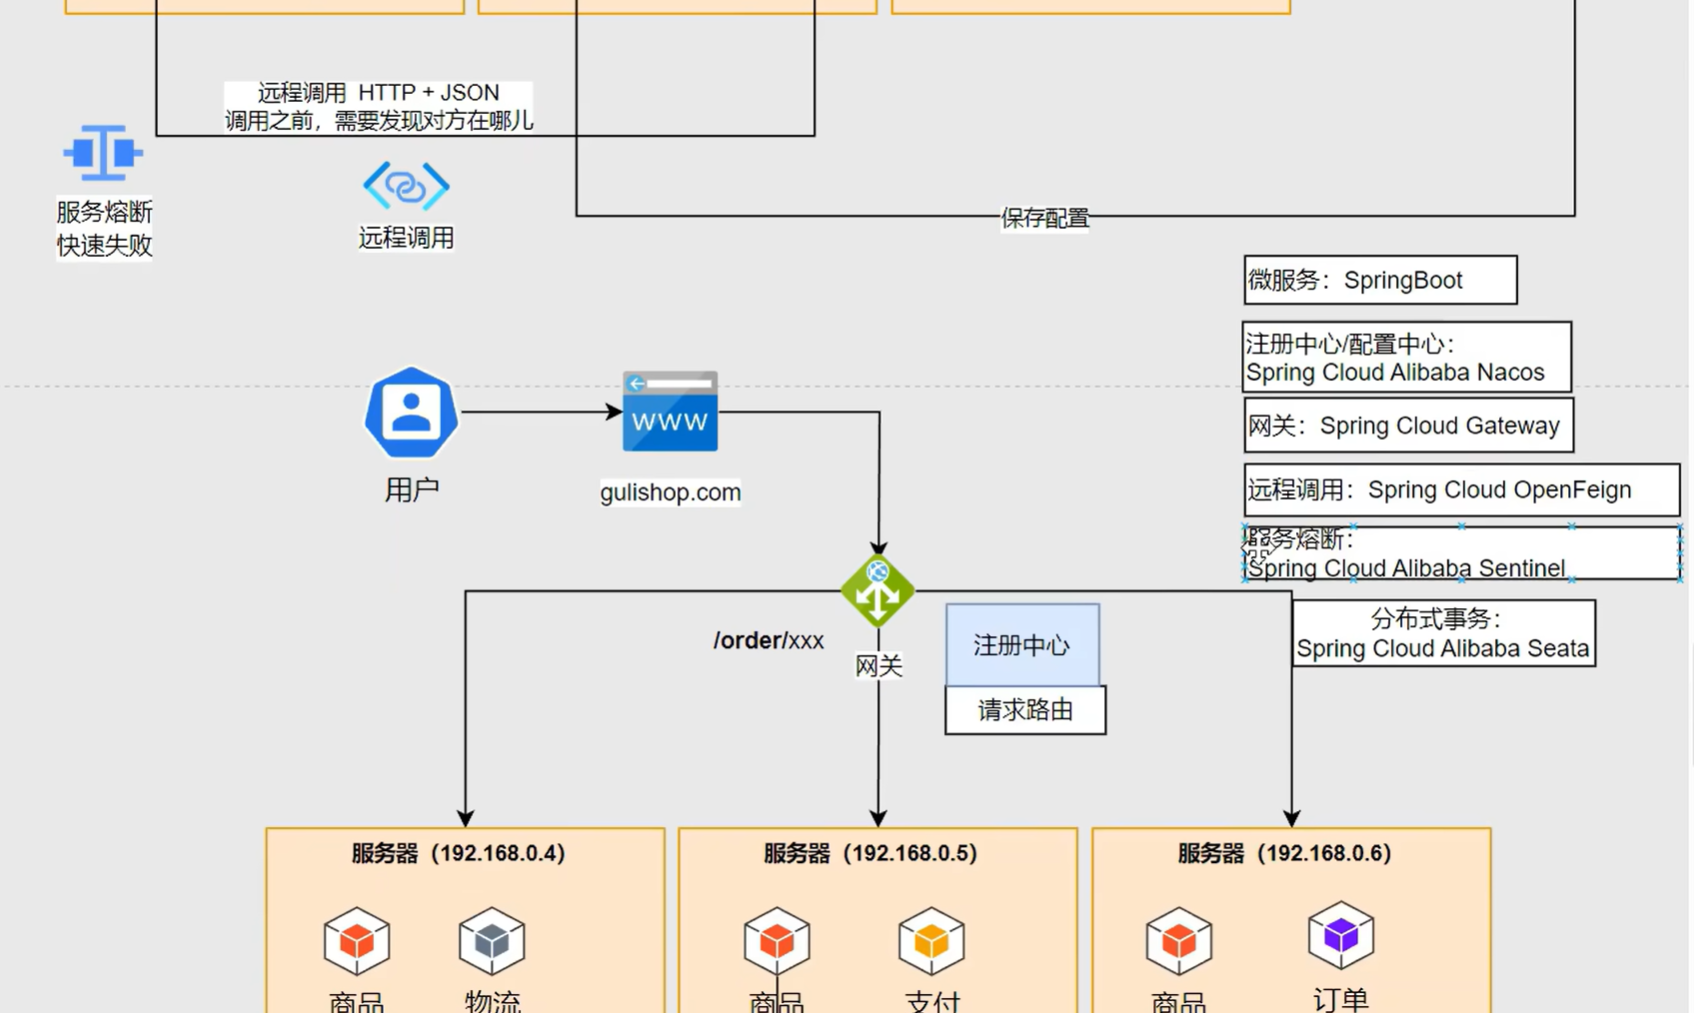This screenshot has height=1013, width=1694.
Task: Select the 请求路由 box
Action: tap(1025, 710)
